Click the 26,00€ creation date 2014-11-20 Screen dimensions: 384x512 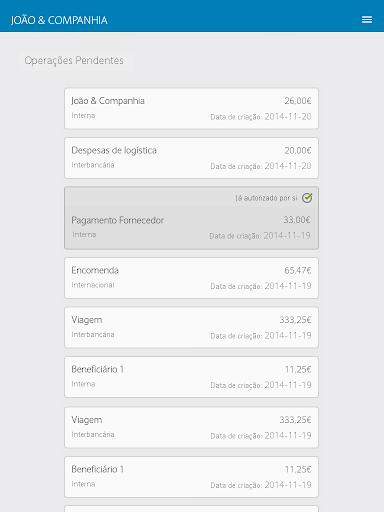[288, 117]
